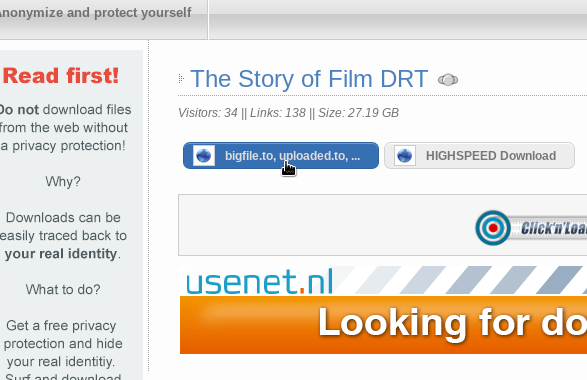The image size is (587, 380).
Task: Click the "bigfile.to, uploaded.to, ..." button
Action: point(281,155)
